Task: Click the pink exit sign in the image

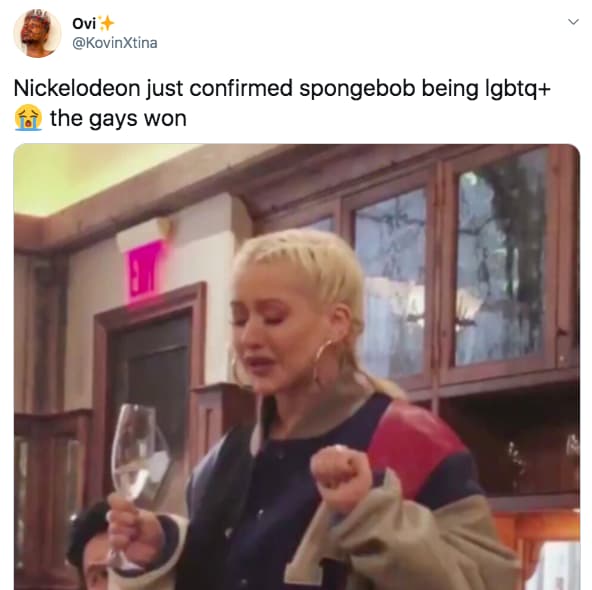Action: (145, 270)
